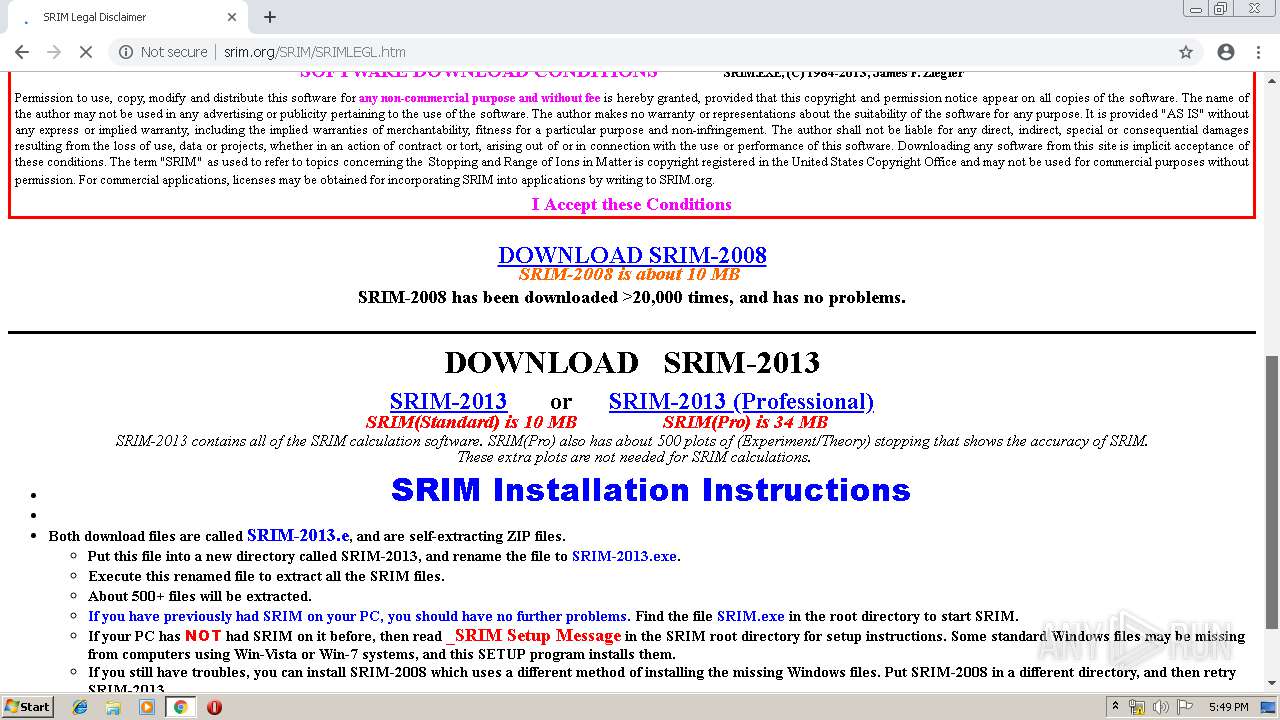Open a new tab with the plus button
Image resolution: width=1280 pixels, height=720 pixels.
coord(270,17)
